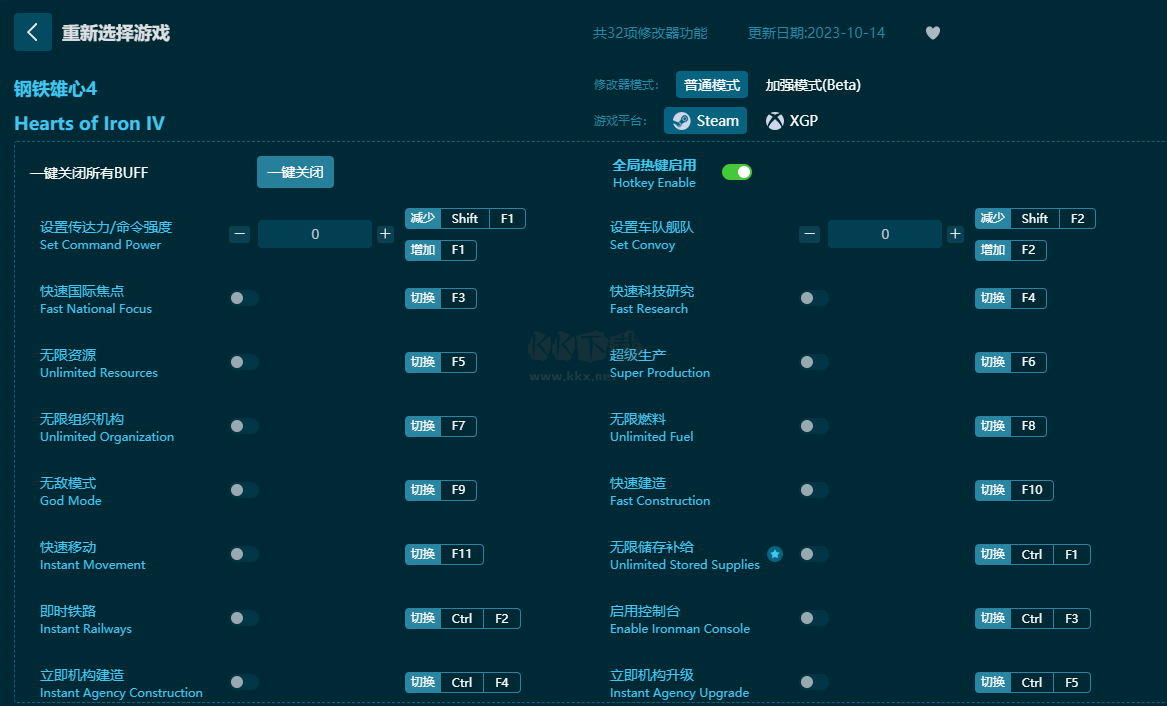Click the 切换 Ctrl F2 hotkey button
This screenshot has height=706, width=1167.
click(463, 618)
